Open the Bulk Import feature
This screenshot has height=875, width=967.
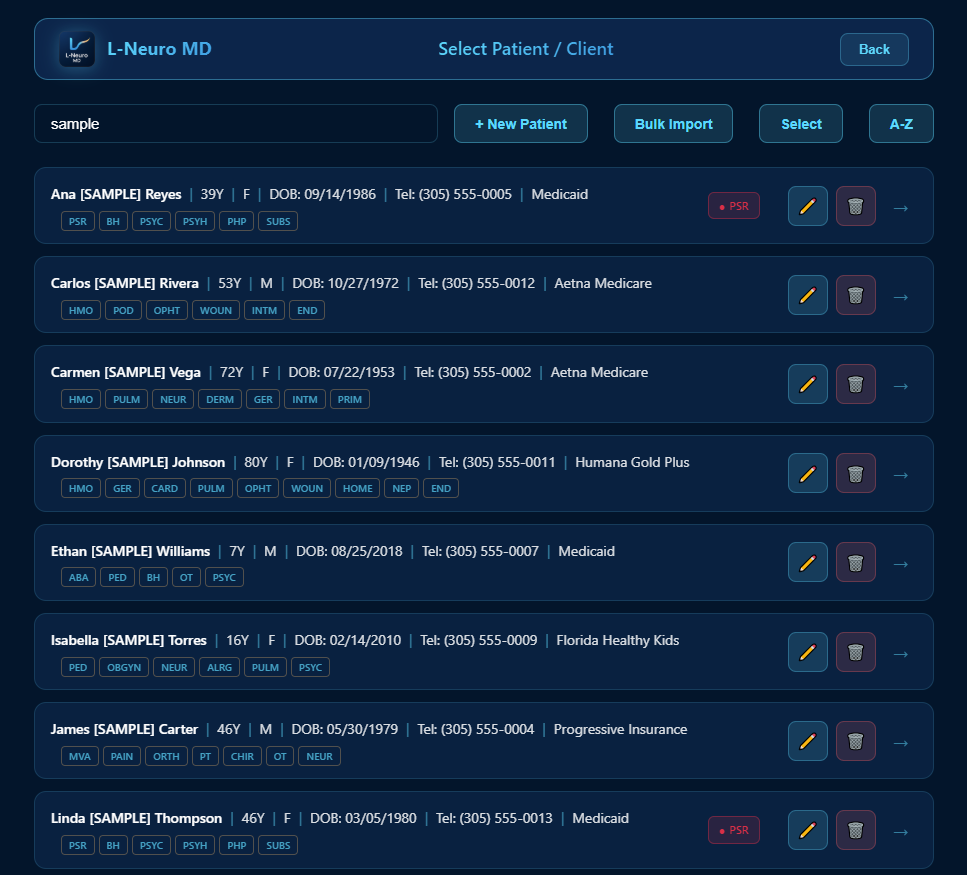click(673, 123)
